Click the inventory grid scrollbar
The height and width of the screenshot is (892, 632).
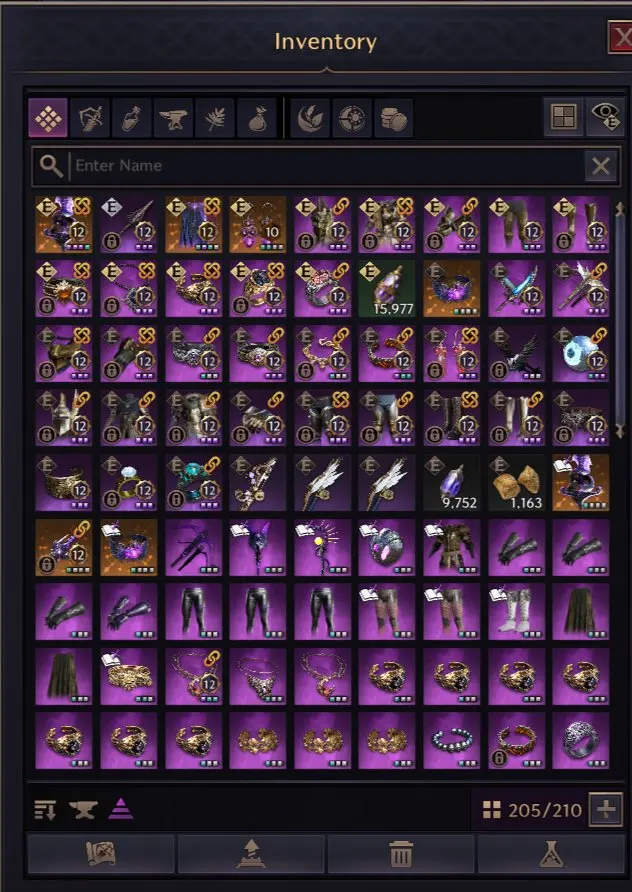tap(619, 321)
